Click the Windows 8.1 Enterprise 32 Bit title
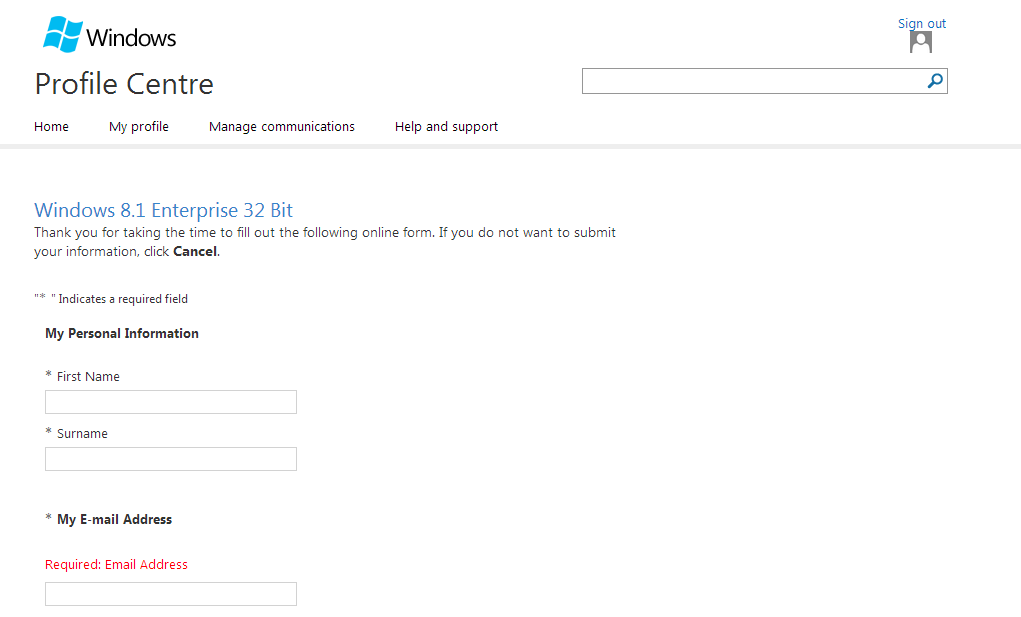The height and width of the screenshot is (617, 1021). coord(163,210)
